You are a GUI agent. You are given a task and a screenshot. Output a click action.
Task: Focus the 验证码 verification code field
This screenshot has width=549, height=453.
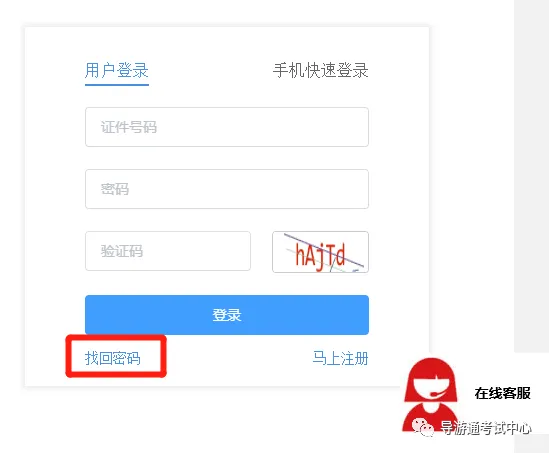(x=168, y=251)
